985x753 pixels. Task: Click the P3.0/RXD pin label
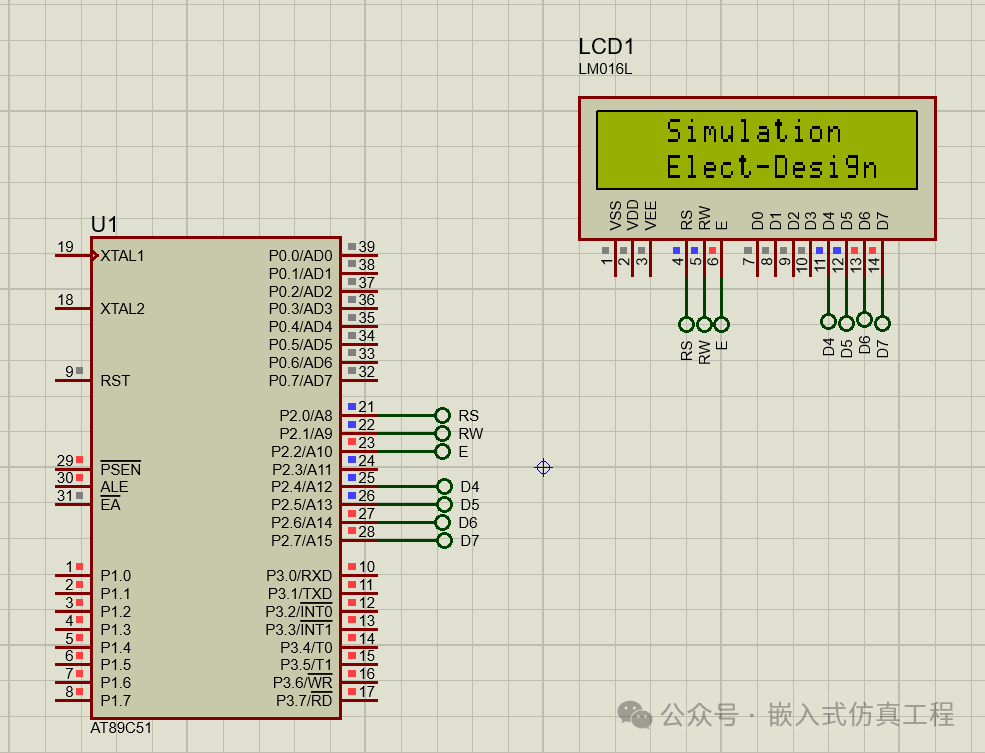[299, 576]
